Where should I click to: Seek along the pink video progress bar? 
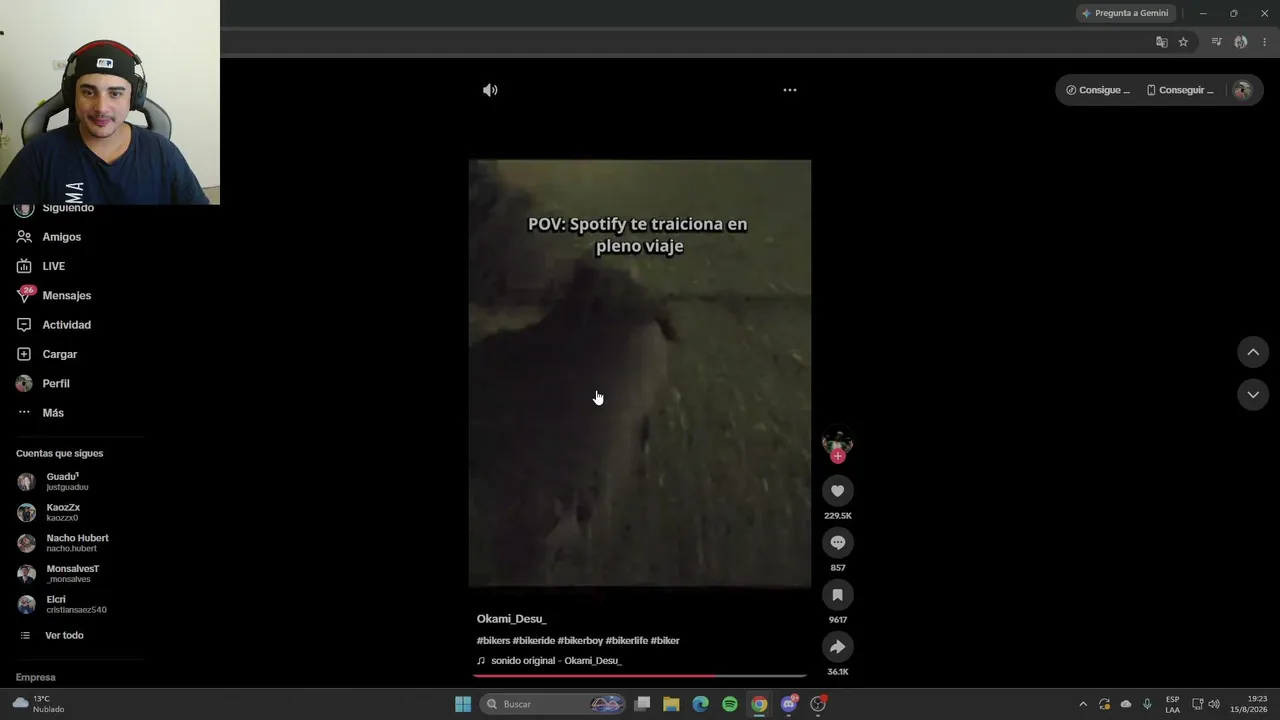640,676
